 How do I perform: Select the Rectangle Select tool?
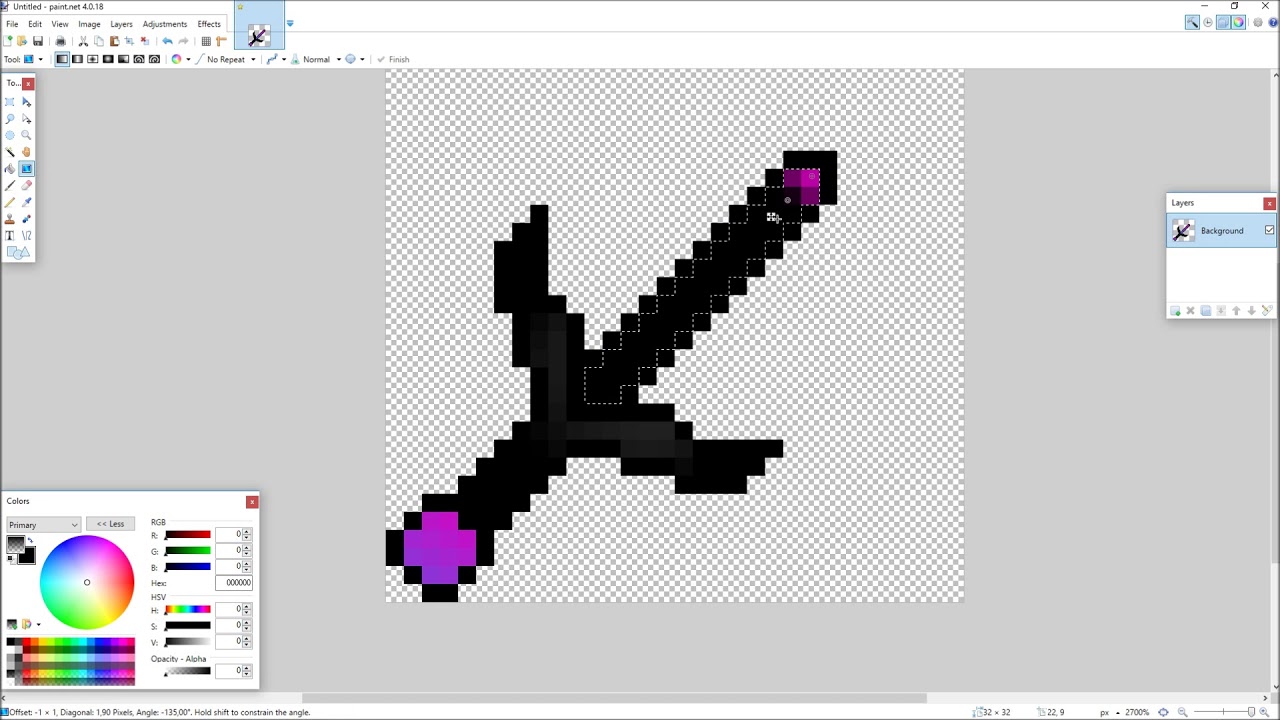click(10, 102)
